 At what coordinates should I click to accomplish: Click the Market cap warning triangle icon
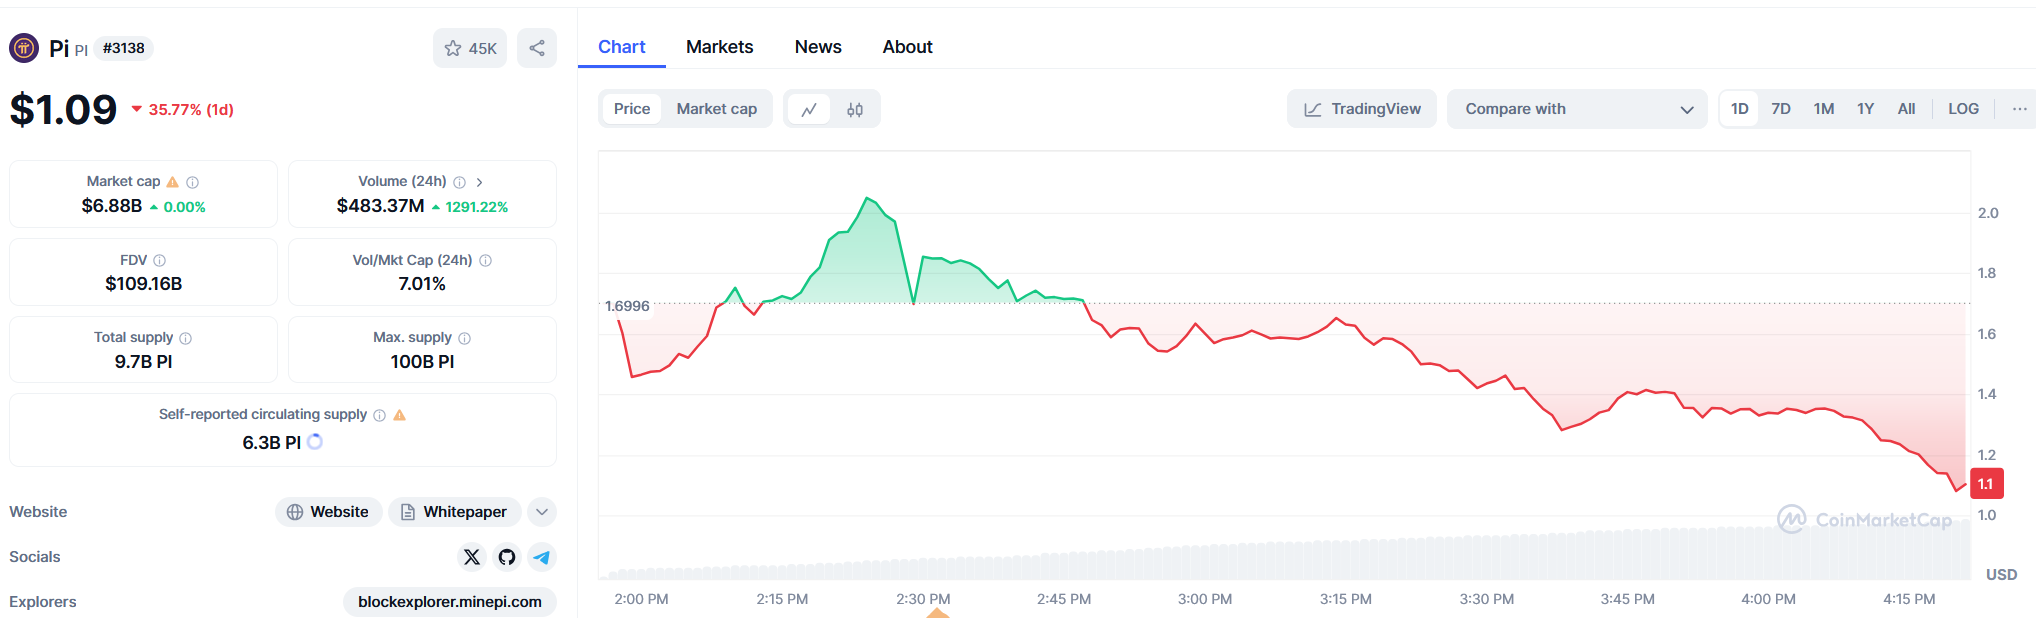[173, 182]
